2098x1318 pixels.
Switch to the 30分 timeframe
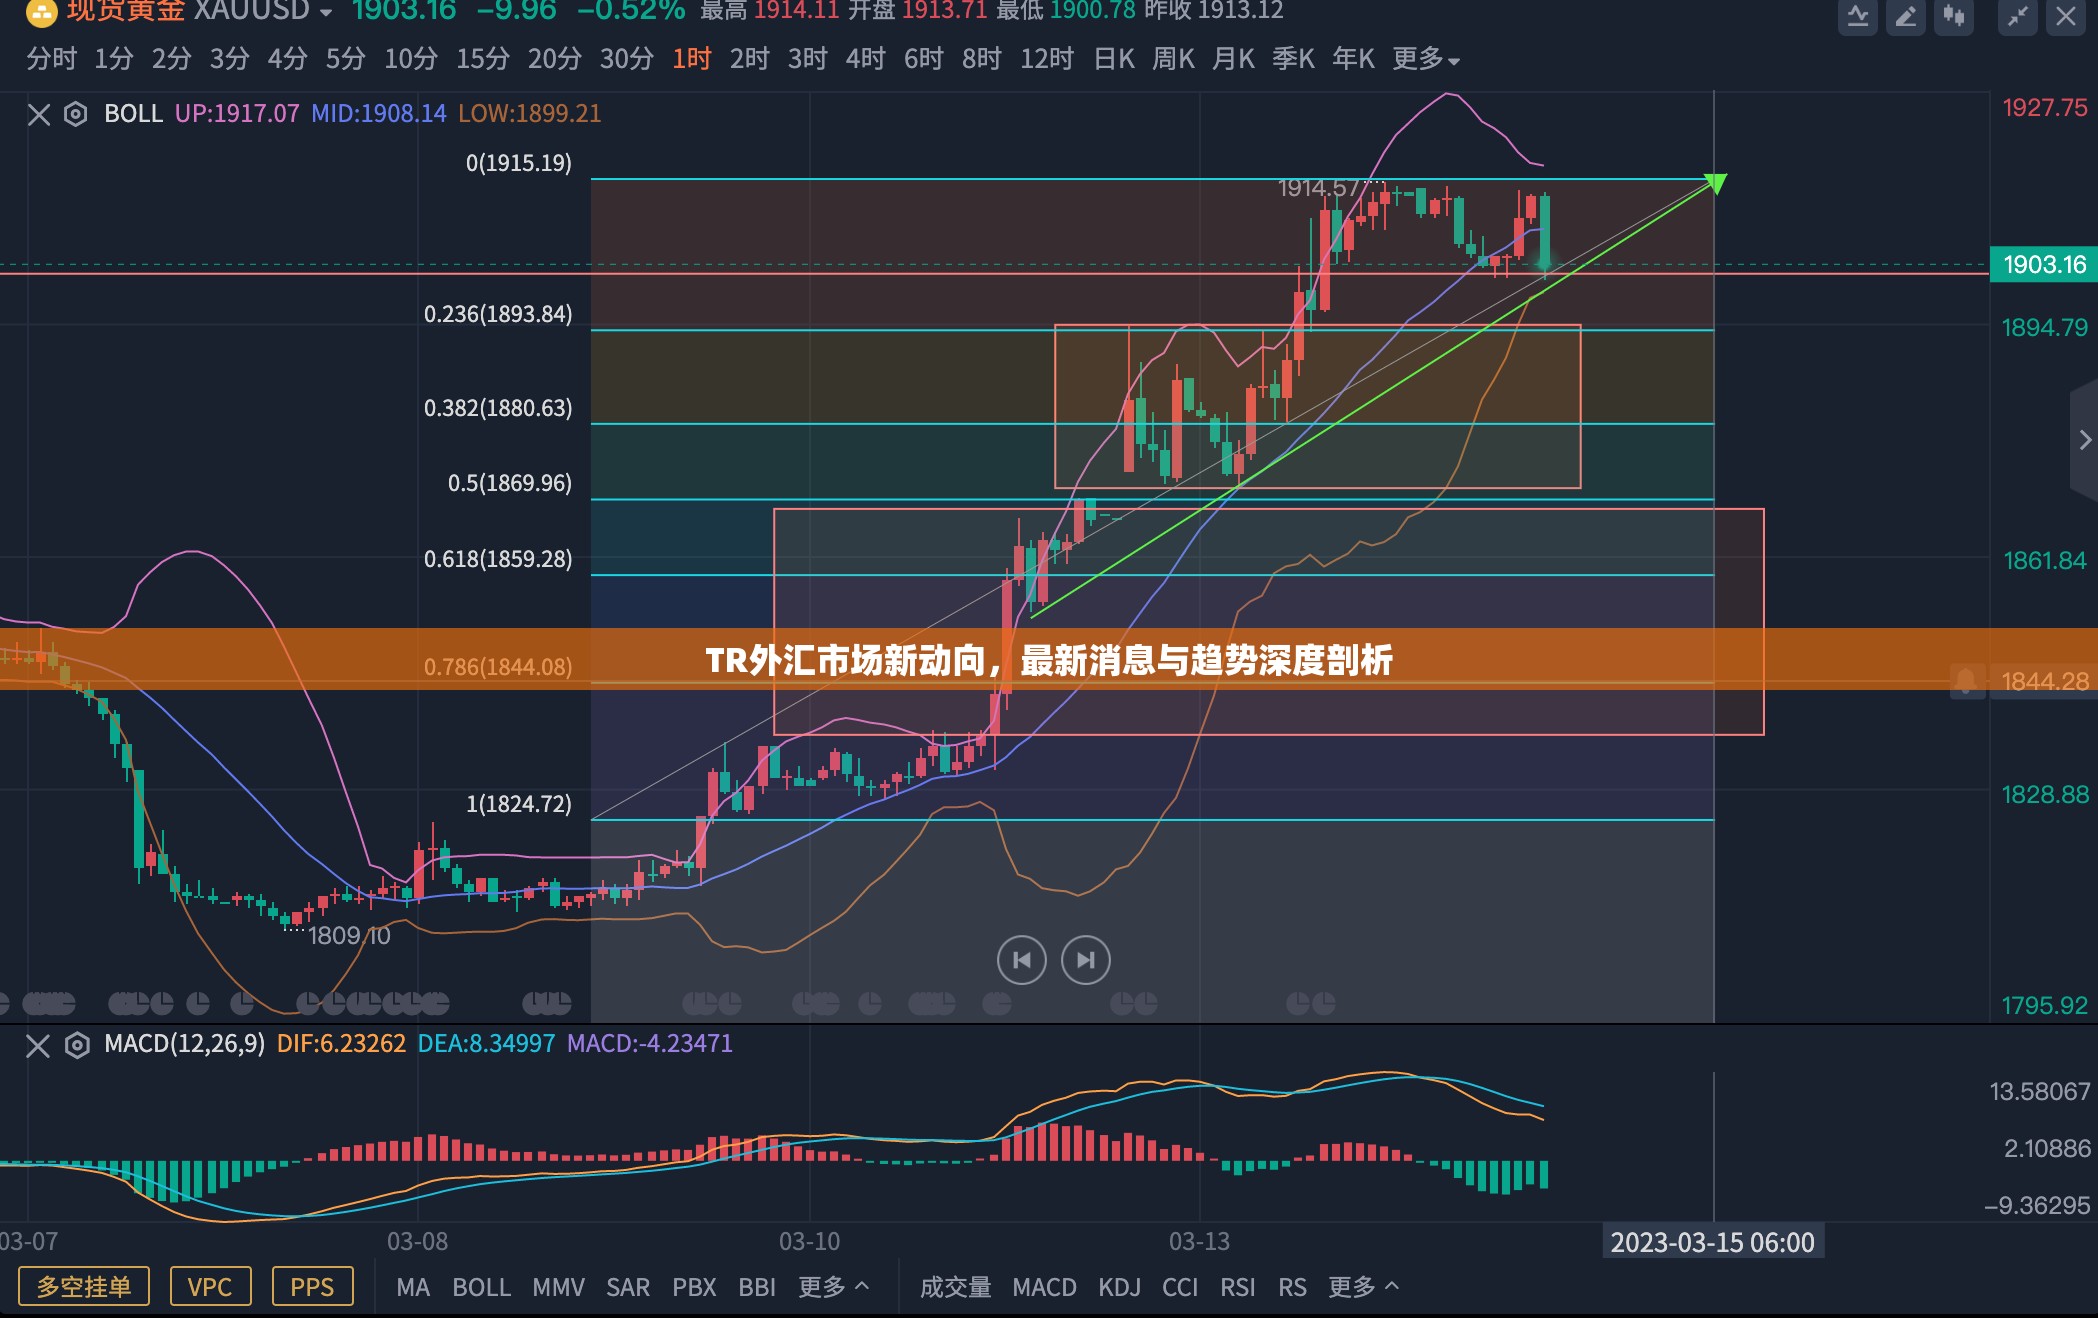(627, 59)
